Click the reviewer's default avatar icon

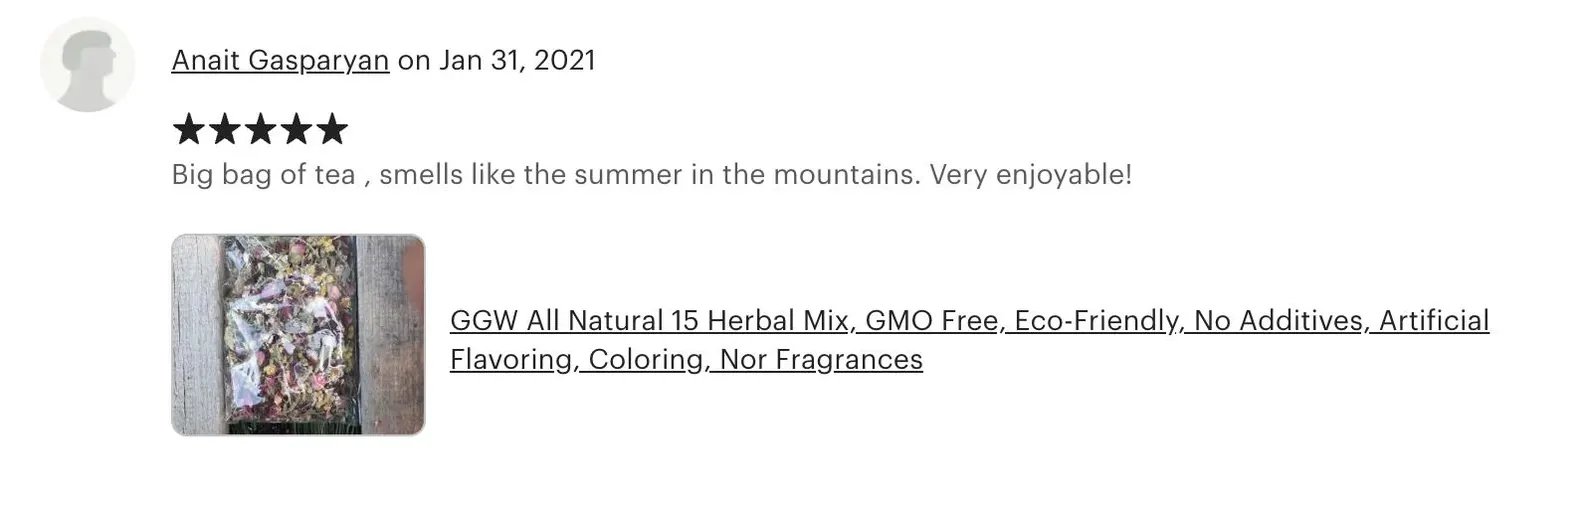click(x=87, y=64)
